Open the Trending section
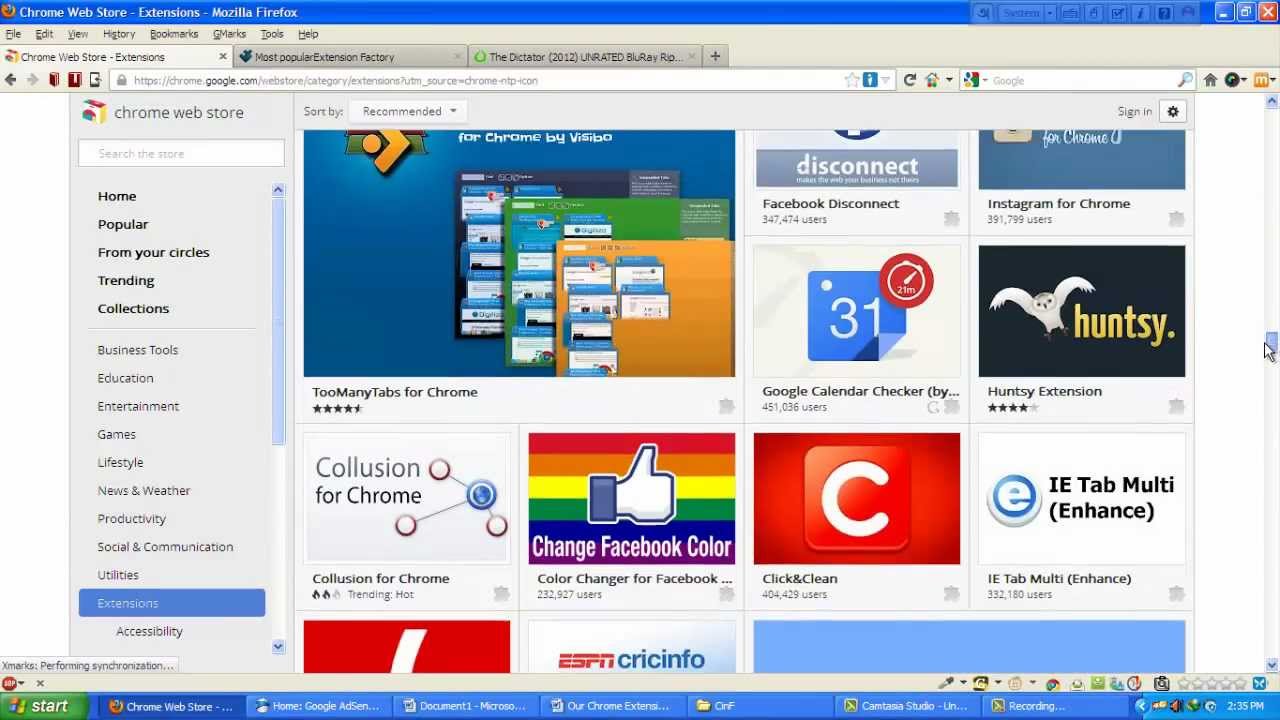 pos(126,280)
